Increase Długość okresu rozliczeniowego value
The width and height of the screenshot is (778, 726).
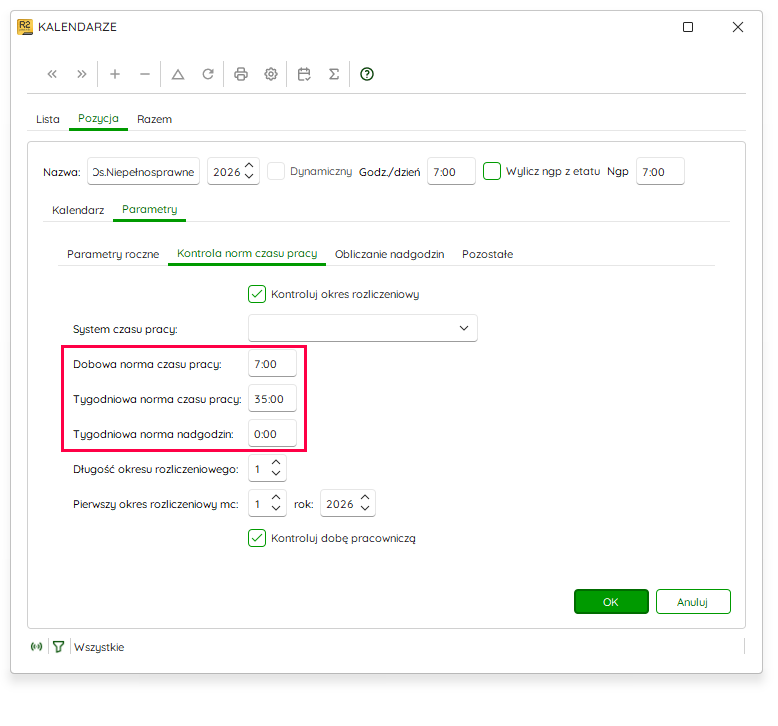click(x=276, y=462)
